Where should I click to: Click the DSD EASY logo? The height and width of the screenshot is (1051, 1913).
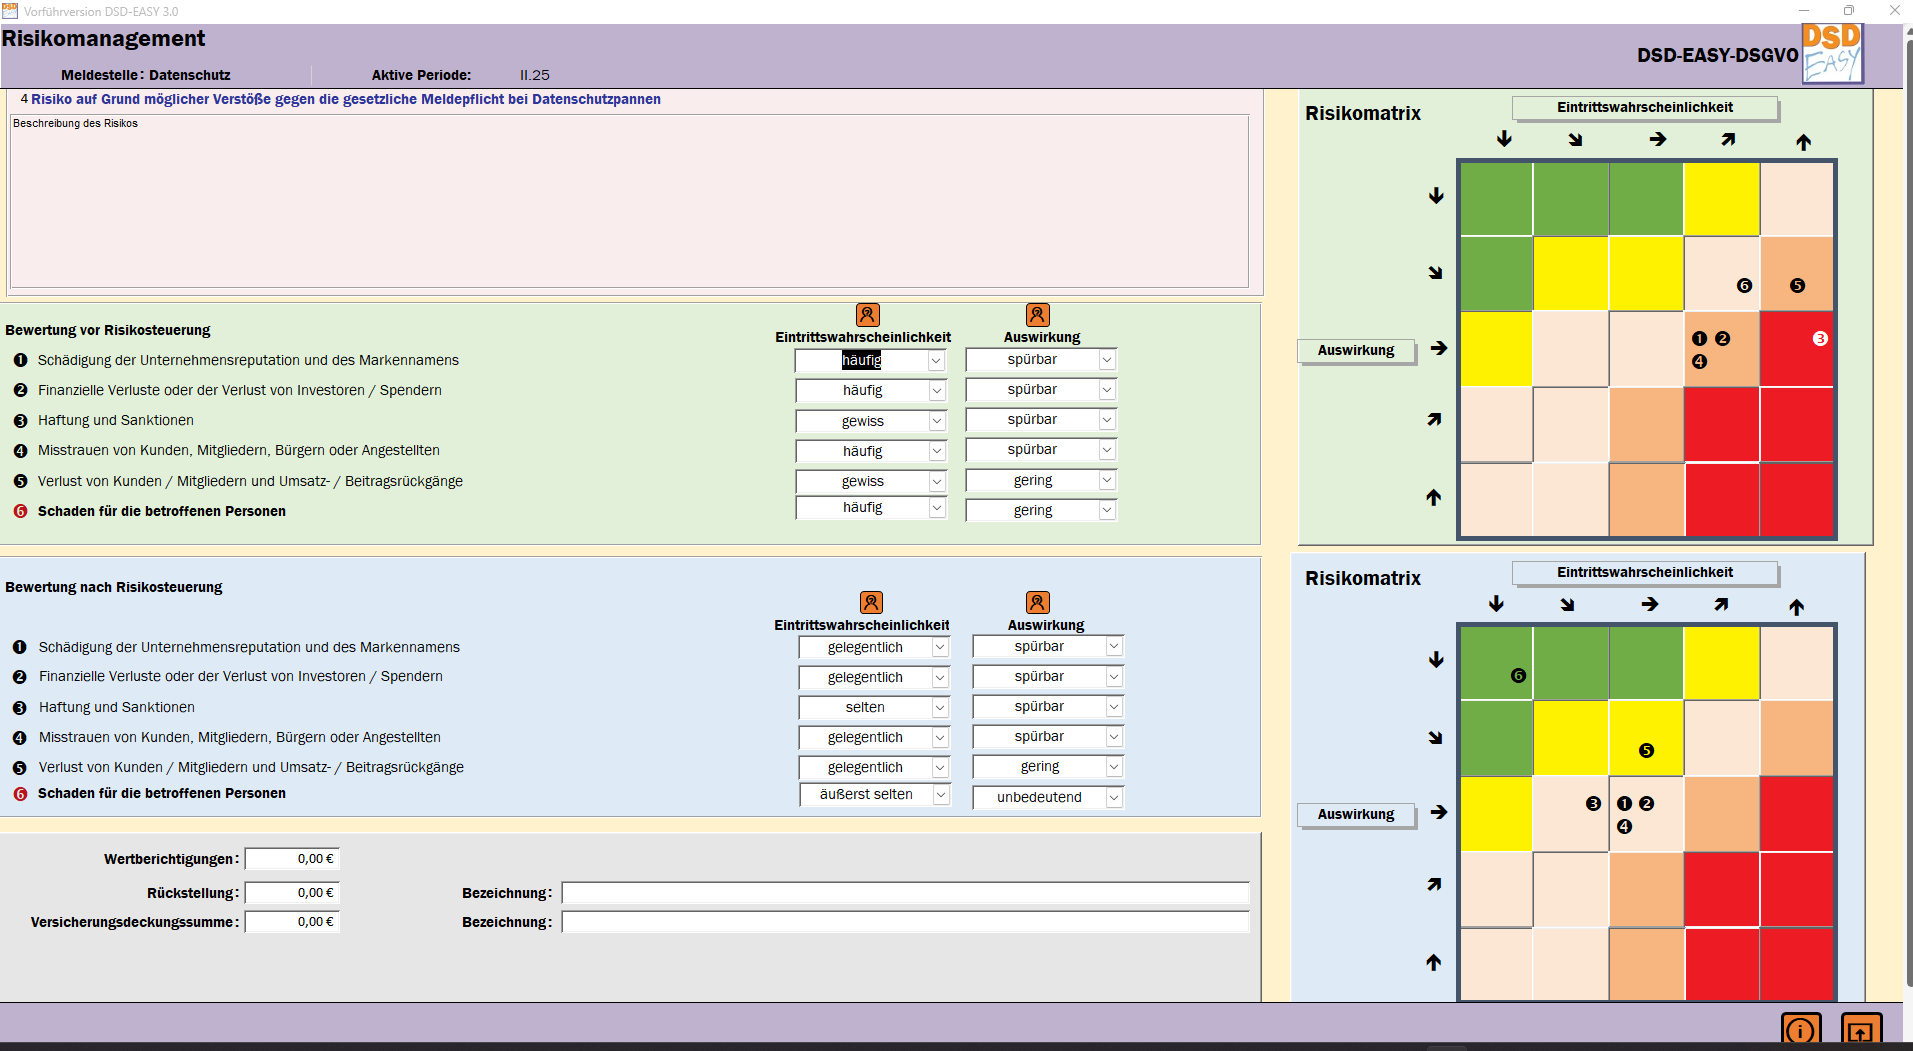point(1831,53)
